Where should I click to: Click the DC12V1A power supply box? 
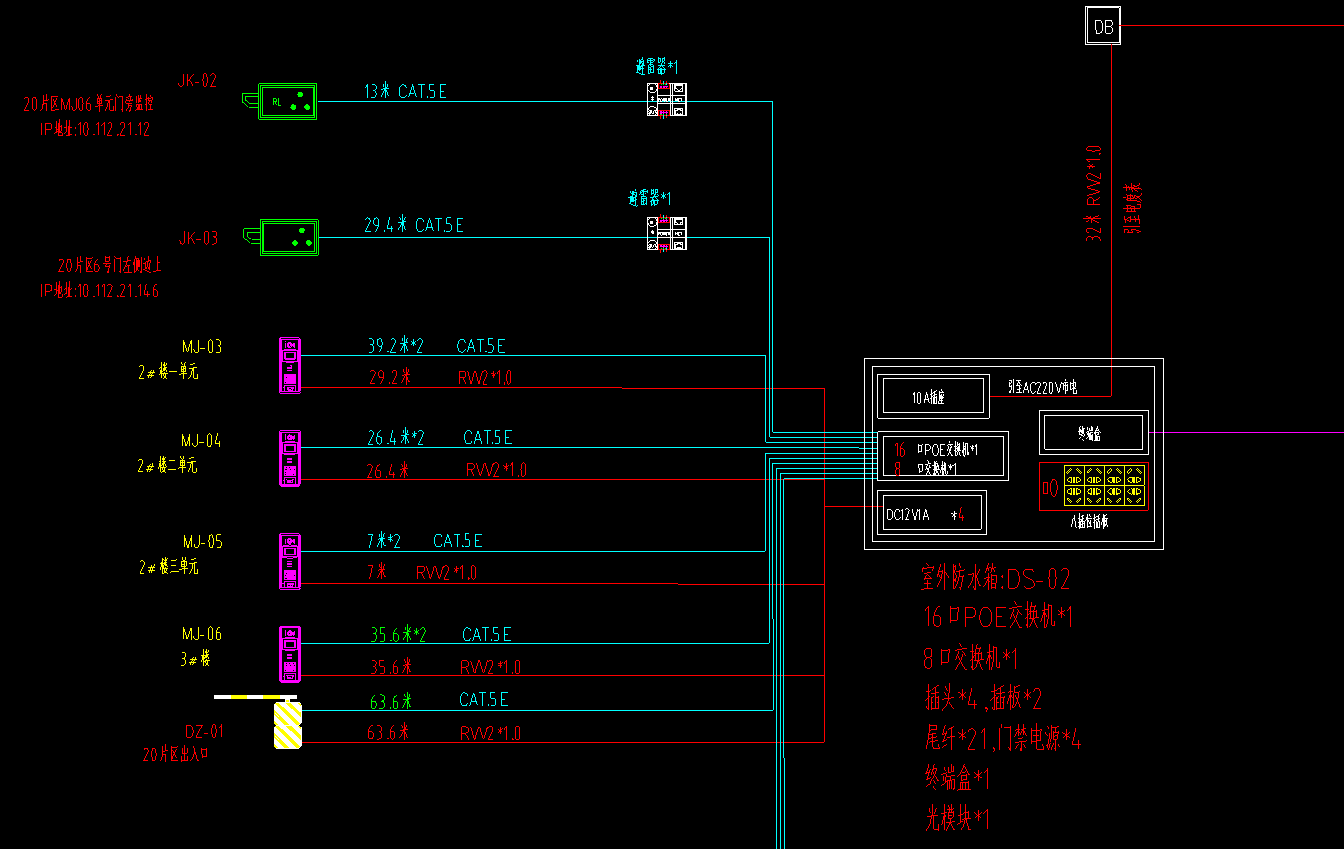932,514
